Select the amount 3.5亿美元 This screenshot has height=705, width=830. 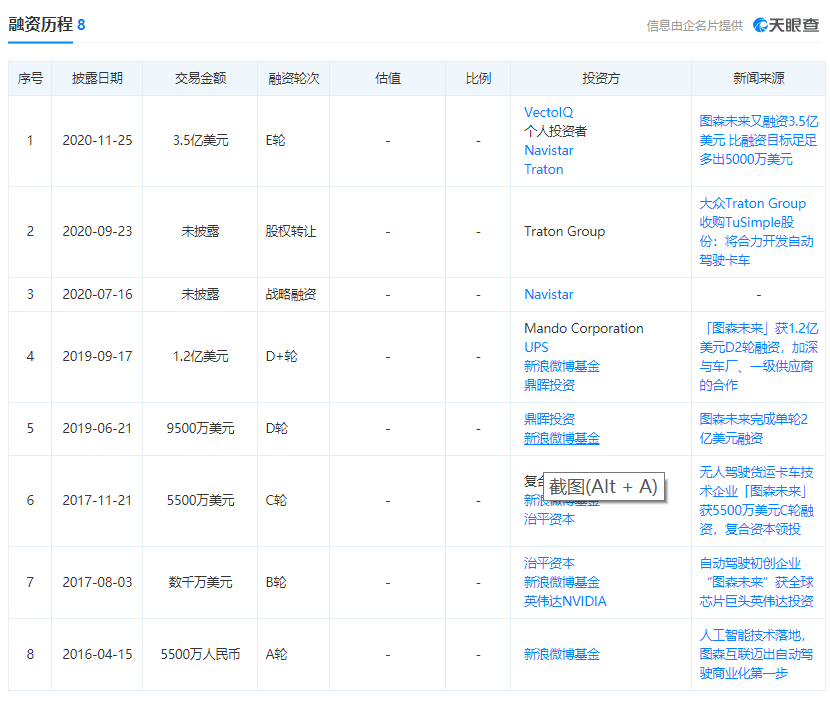tap(201, 140)
